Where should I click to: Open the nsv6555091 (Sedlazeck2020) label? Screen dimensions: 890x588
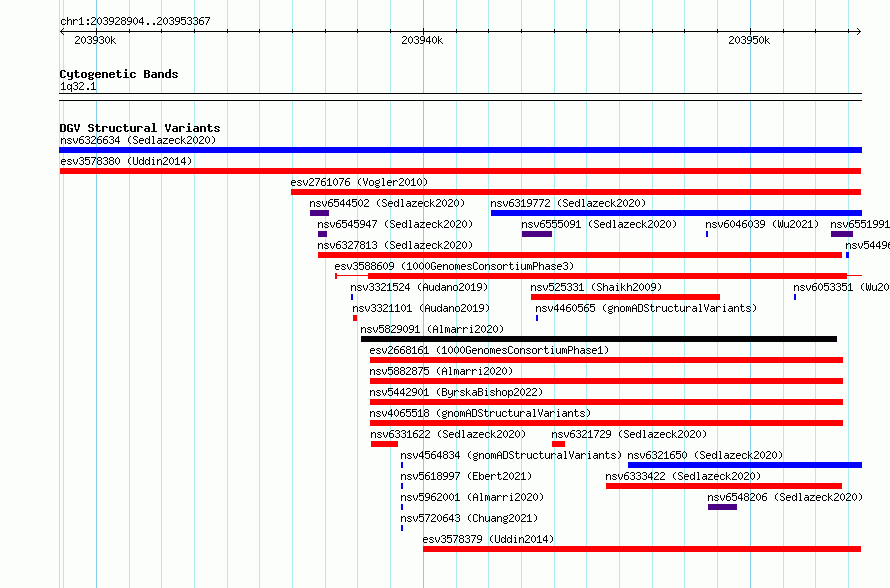click(x=599, y=224)
